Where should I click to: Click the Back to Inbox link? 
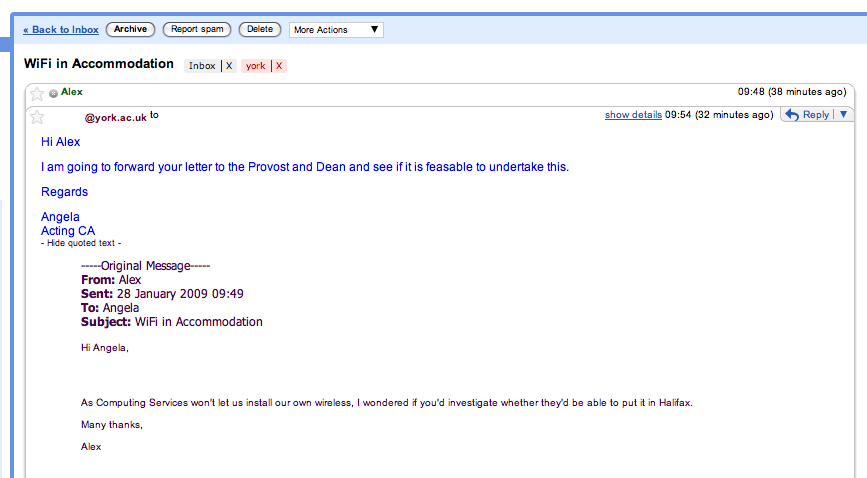coord(61,30)
